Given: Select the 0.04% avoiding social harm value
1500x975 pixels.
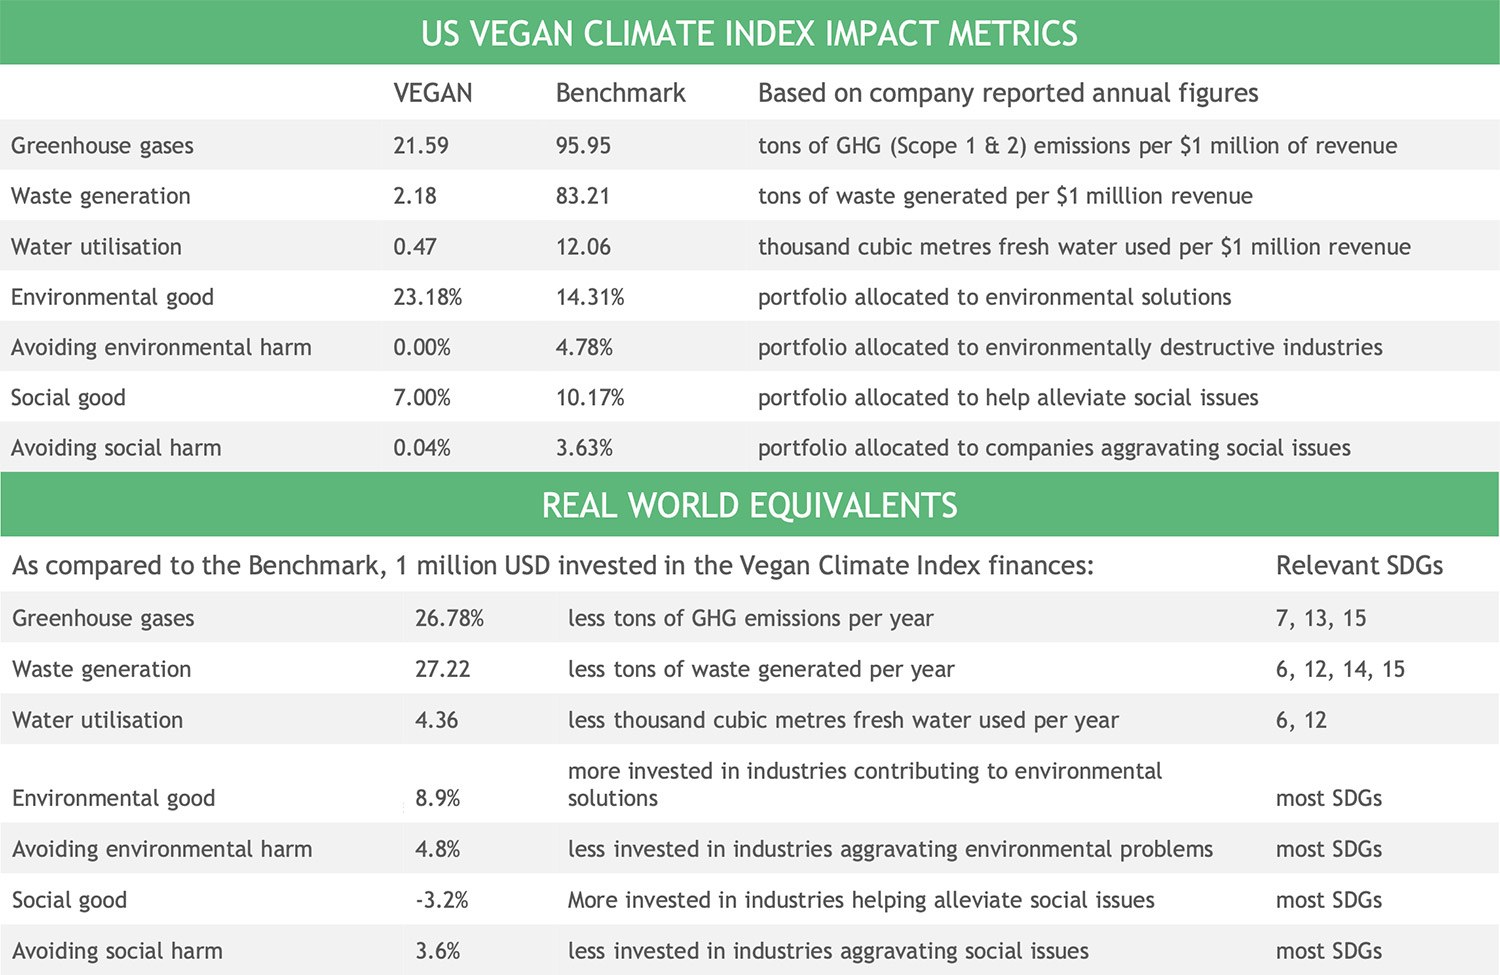Looking at the screenshot, I should tap(421, 448).
